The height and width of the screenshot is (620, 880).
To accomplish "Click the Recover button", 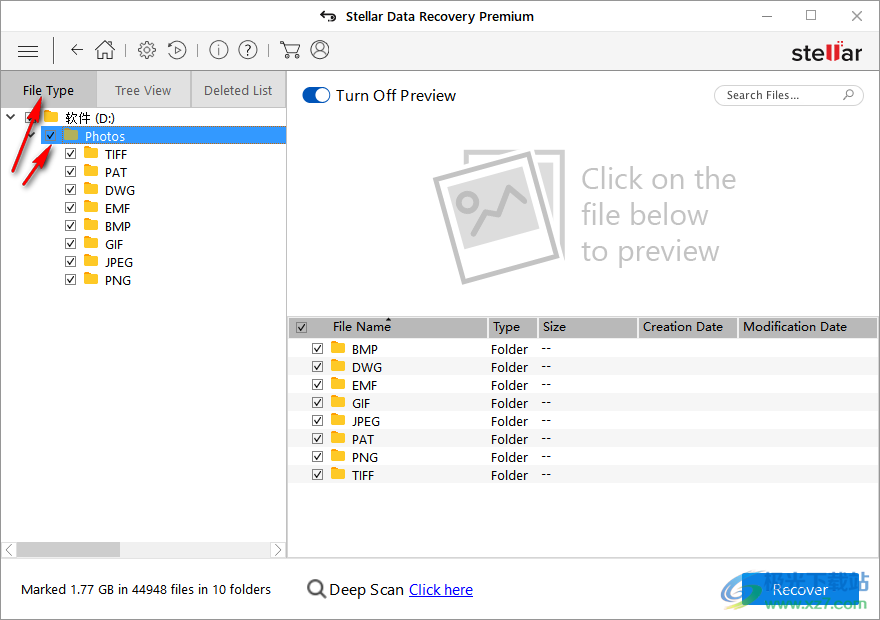I will click(x=800, y=589).
